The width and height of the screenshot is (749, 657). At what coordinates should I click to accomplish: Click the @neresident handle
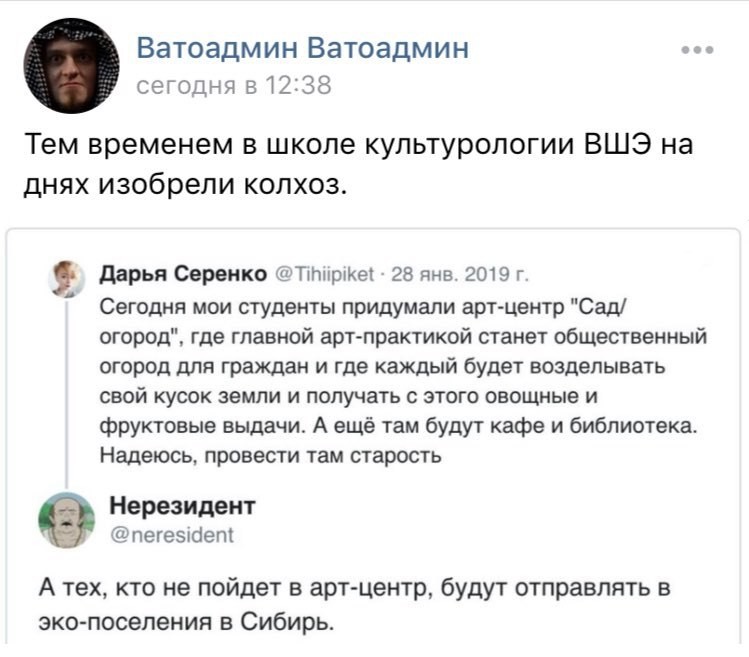(169, 535)
